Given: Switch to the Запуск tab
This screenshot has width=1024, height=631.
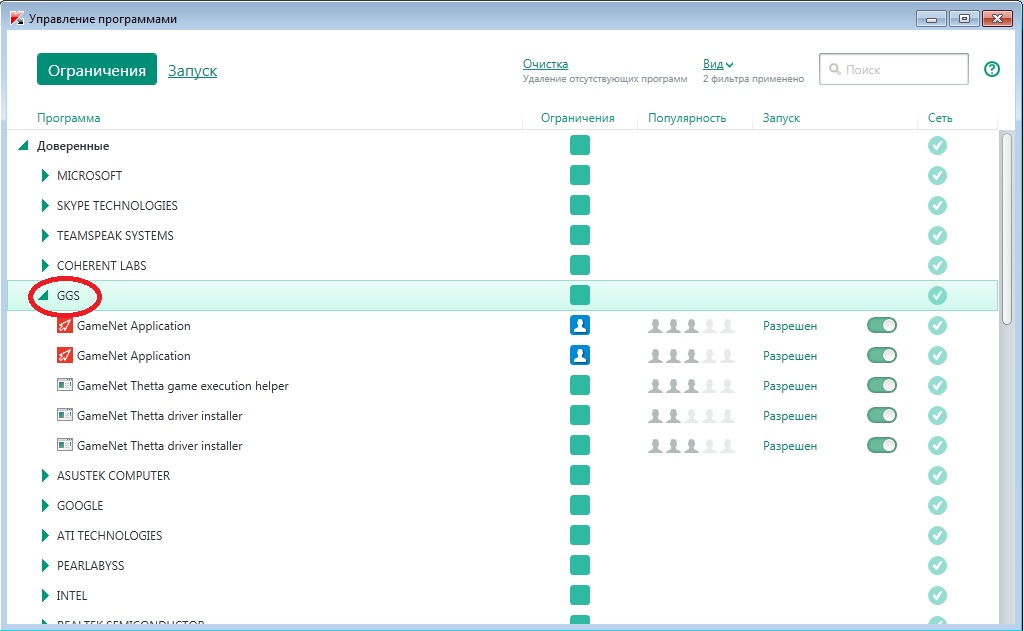Looking at the screenshot, I should coord(193,71).
